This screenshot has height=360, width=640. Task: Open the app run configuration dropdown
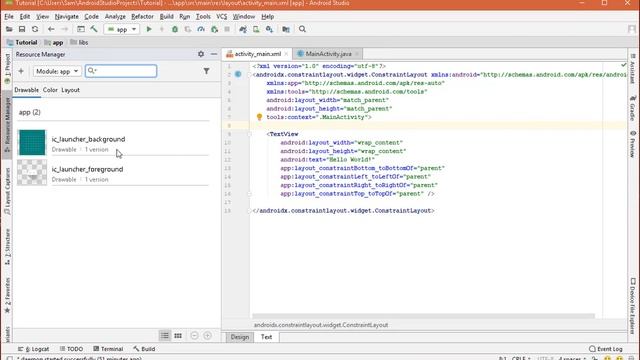coord(122,29)
